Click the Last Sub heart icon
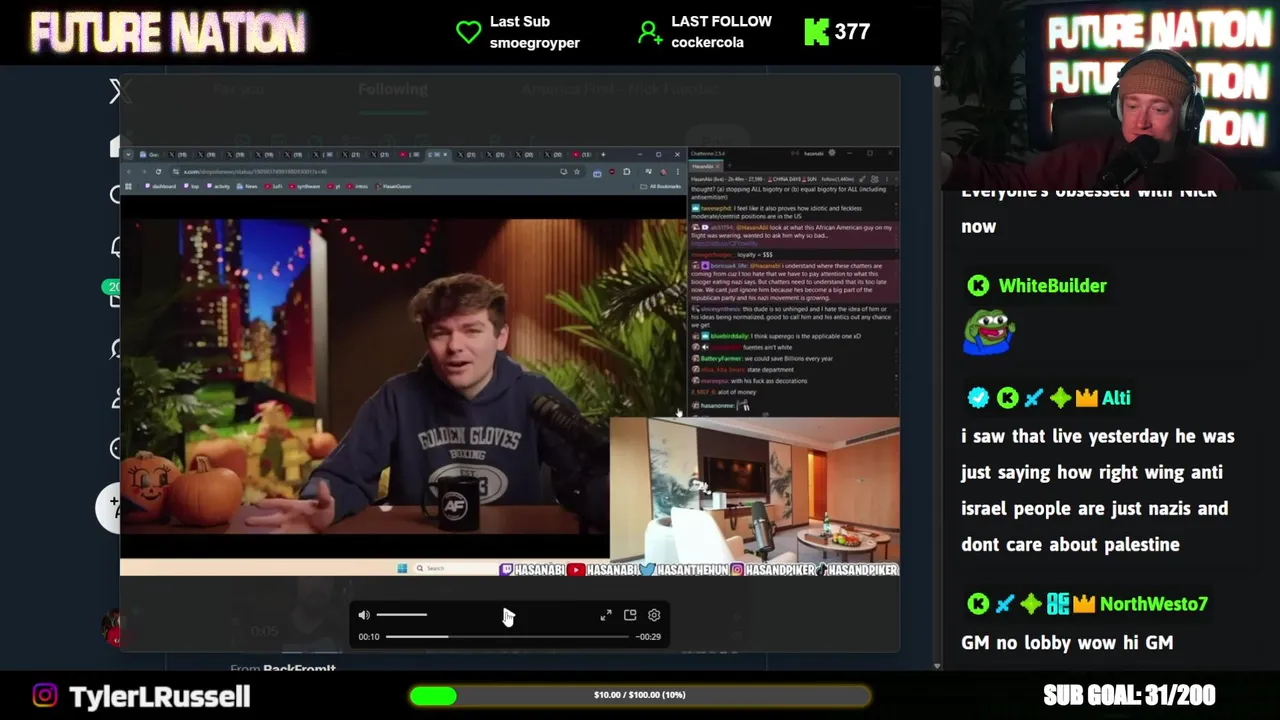 pos(468,32)
